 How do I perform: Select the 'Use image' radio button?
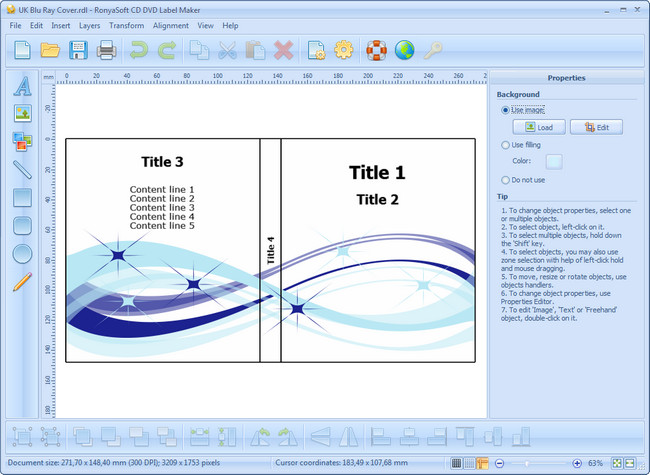[x=506, y=110]
